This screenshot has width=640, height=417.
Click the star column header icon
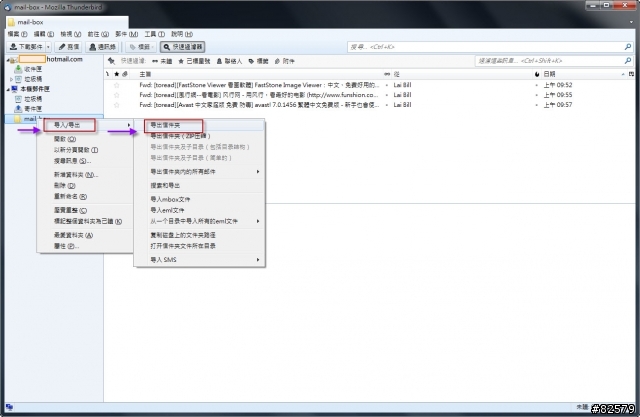tap(117, 74)
